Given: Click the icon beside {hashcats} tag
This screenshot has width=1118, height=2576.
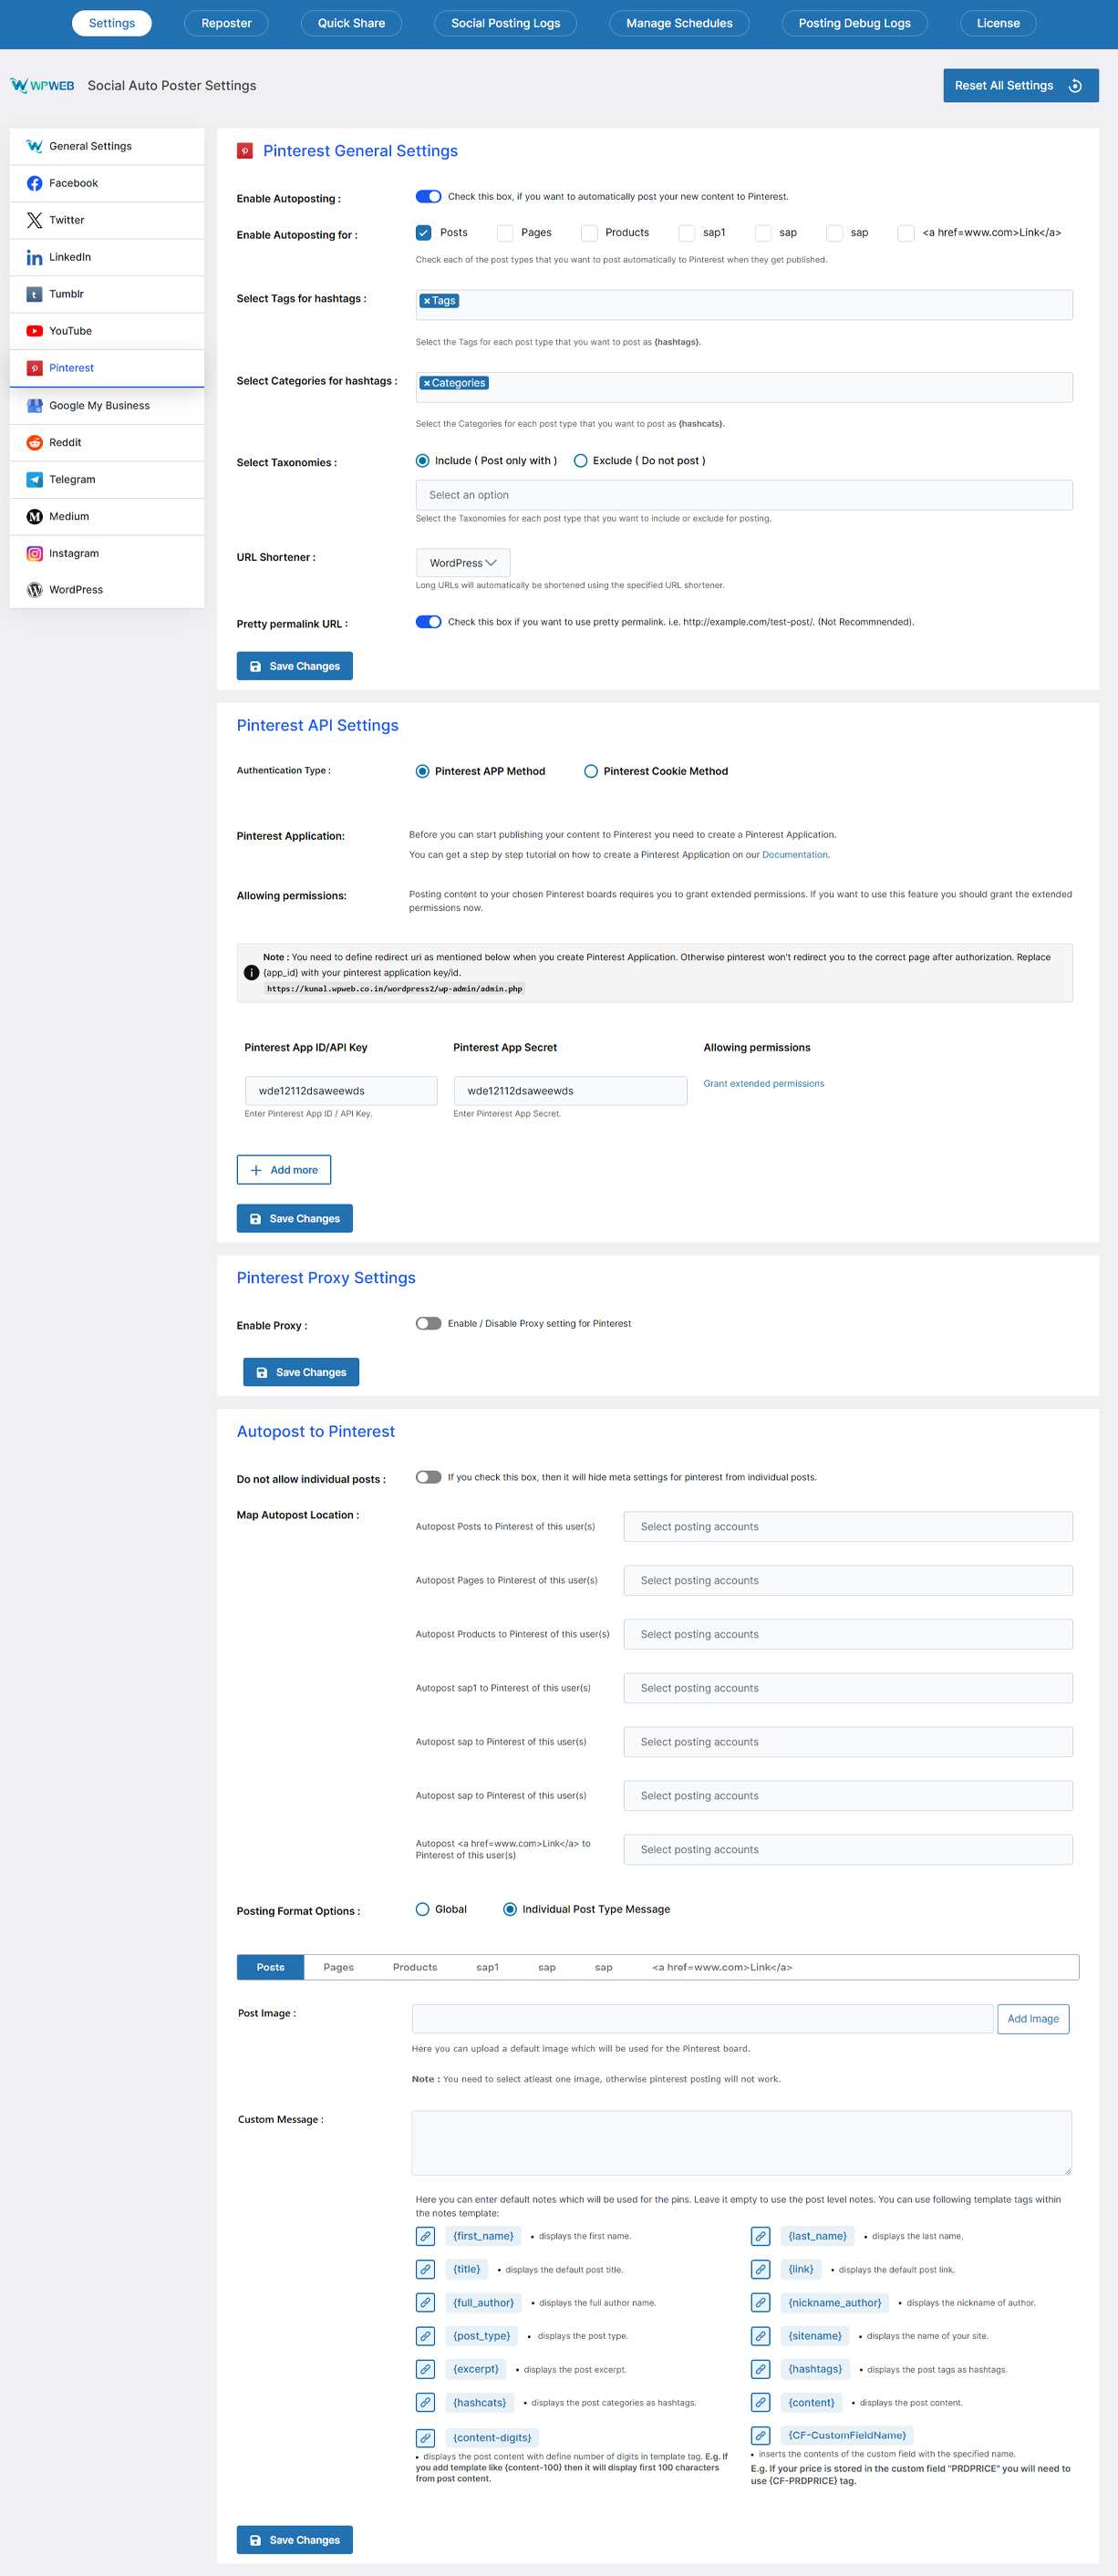Looking at the screenshot, I should (425, 2402).
